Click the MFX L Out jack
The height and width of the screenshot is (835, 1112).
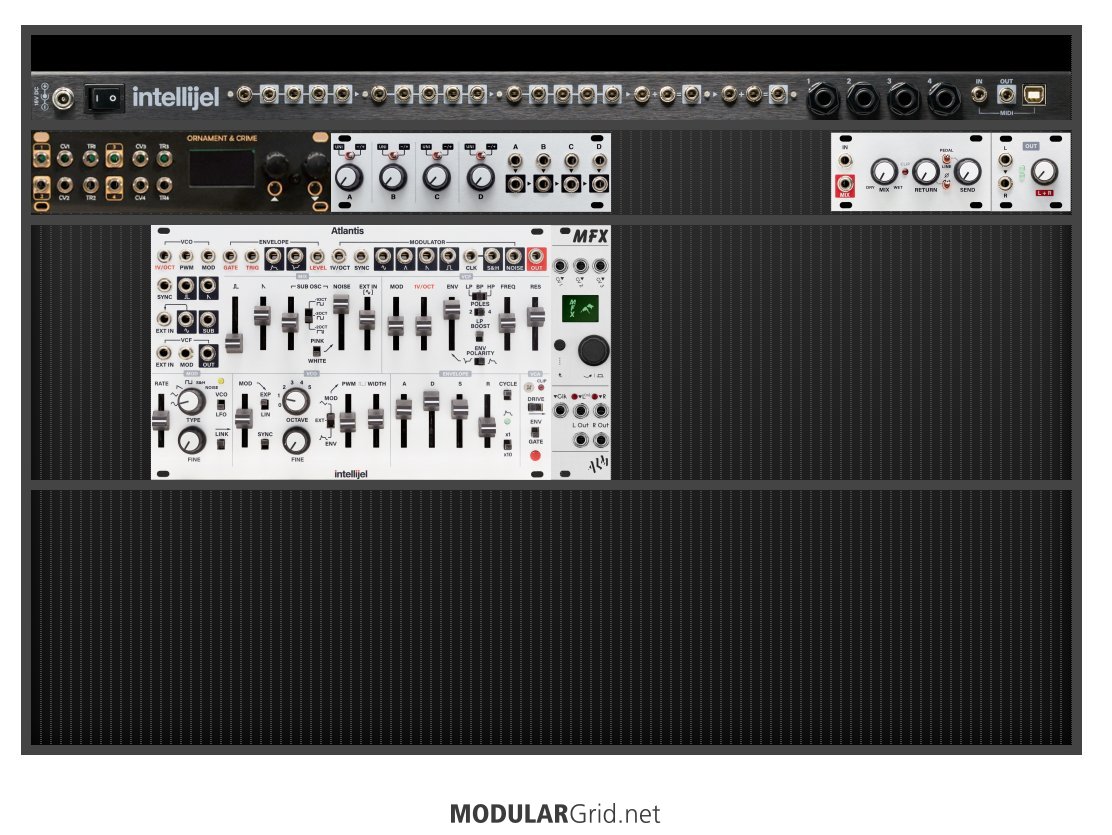click(581, 440)
